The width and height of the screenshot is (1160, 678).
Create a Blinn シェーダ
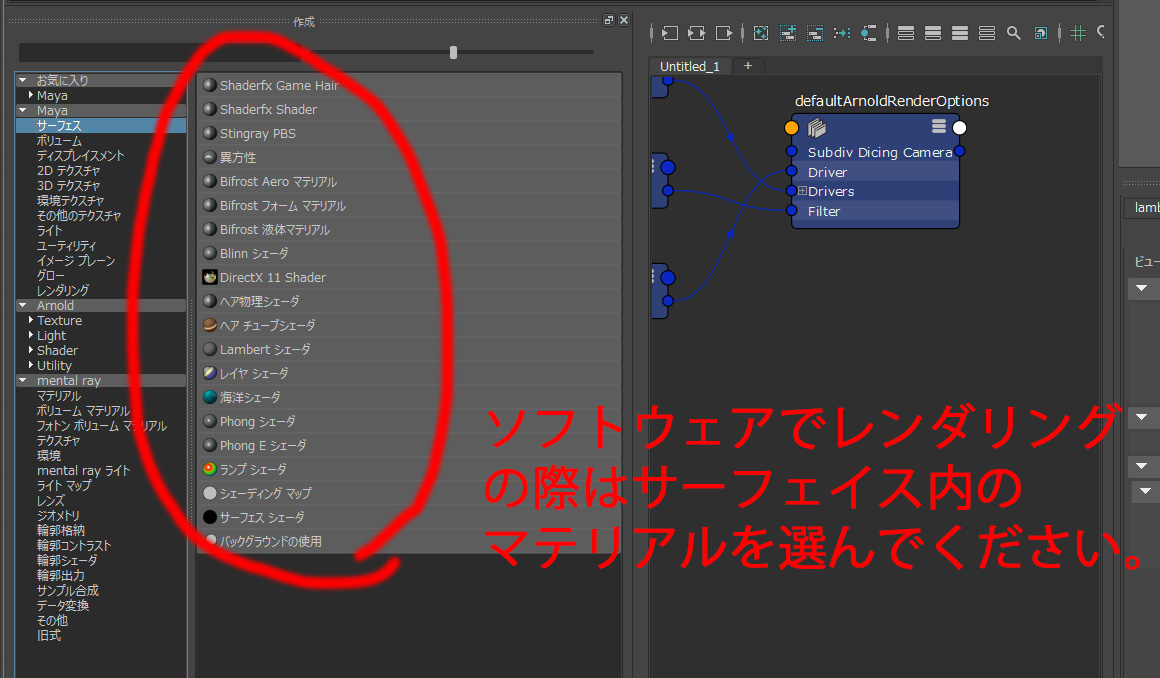pos(409,253)
